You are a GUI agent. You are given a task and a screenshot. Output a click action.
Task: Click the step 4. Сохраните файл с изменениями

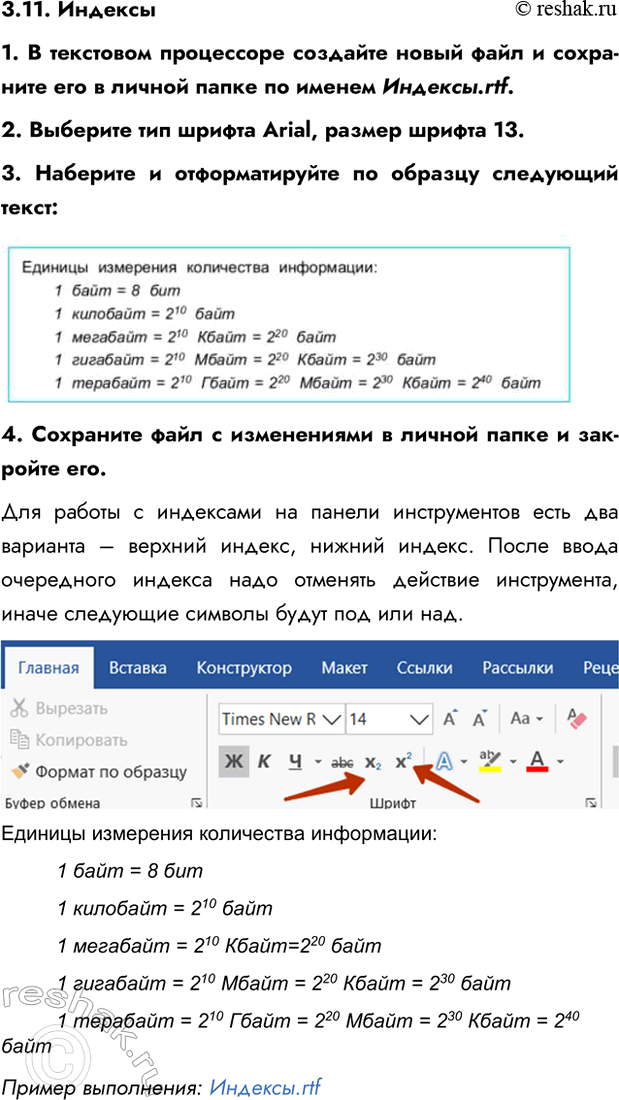point(310,450)
